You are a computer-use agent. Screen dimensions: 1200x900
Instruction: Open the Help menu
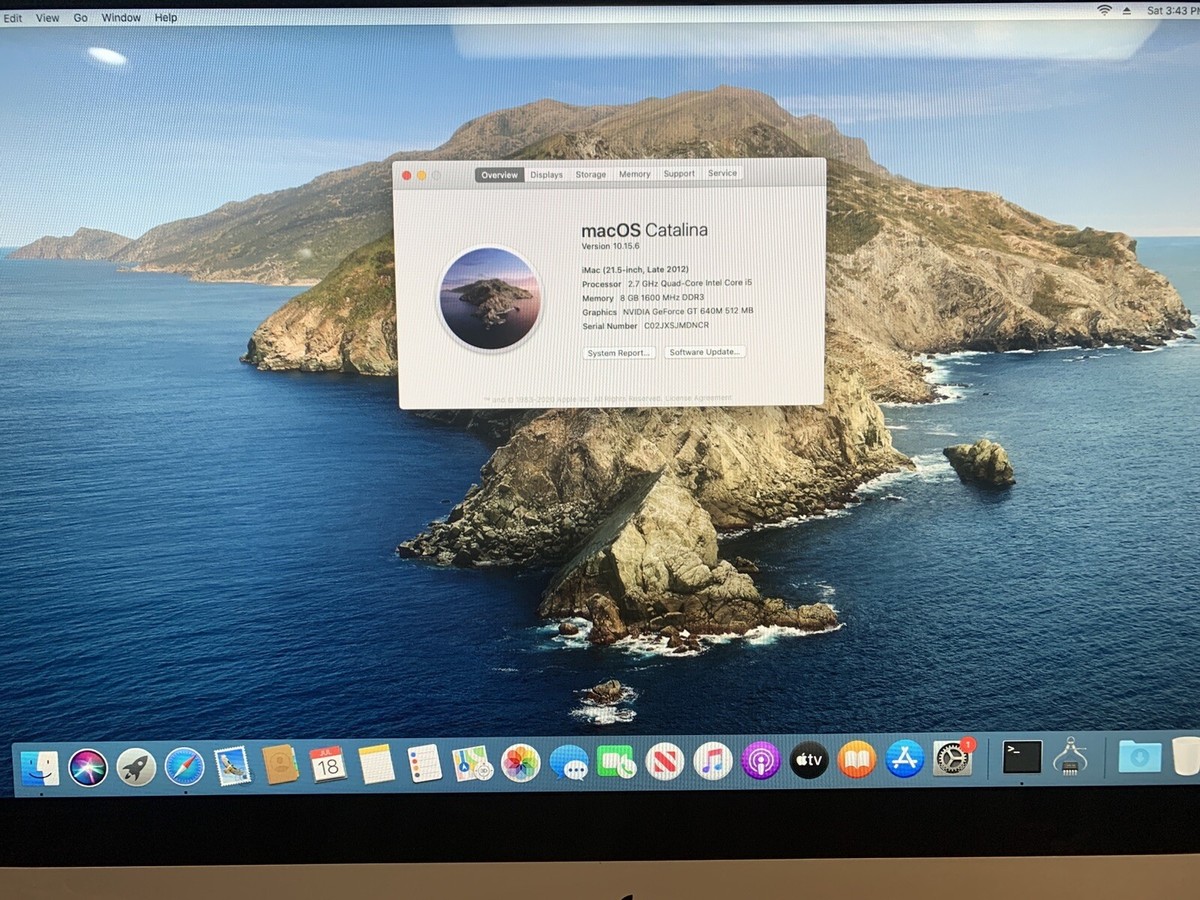point(166,17)
